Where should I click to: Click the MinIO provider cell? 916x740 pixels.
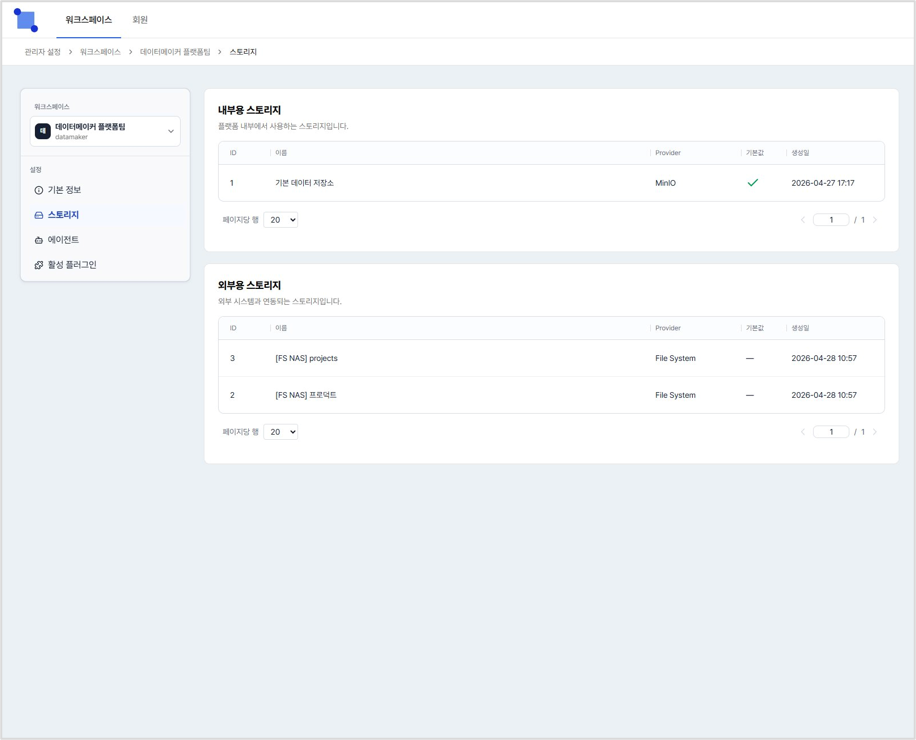click(x=665, y=183)
